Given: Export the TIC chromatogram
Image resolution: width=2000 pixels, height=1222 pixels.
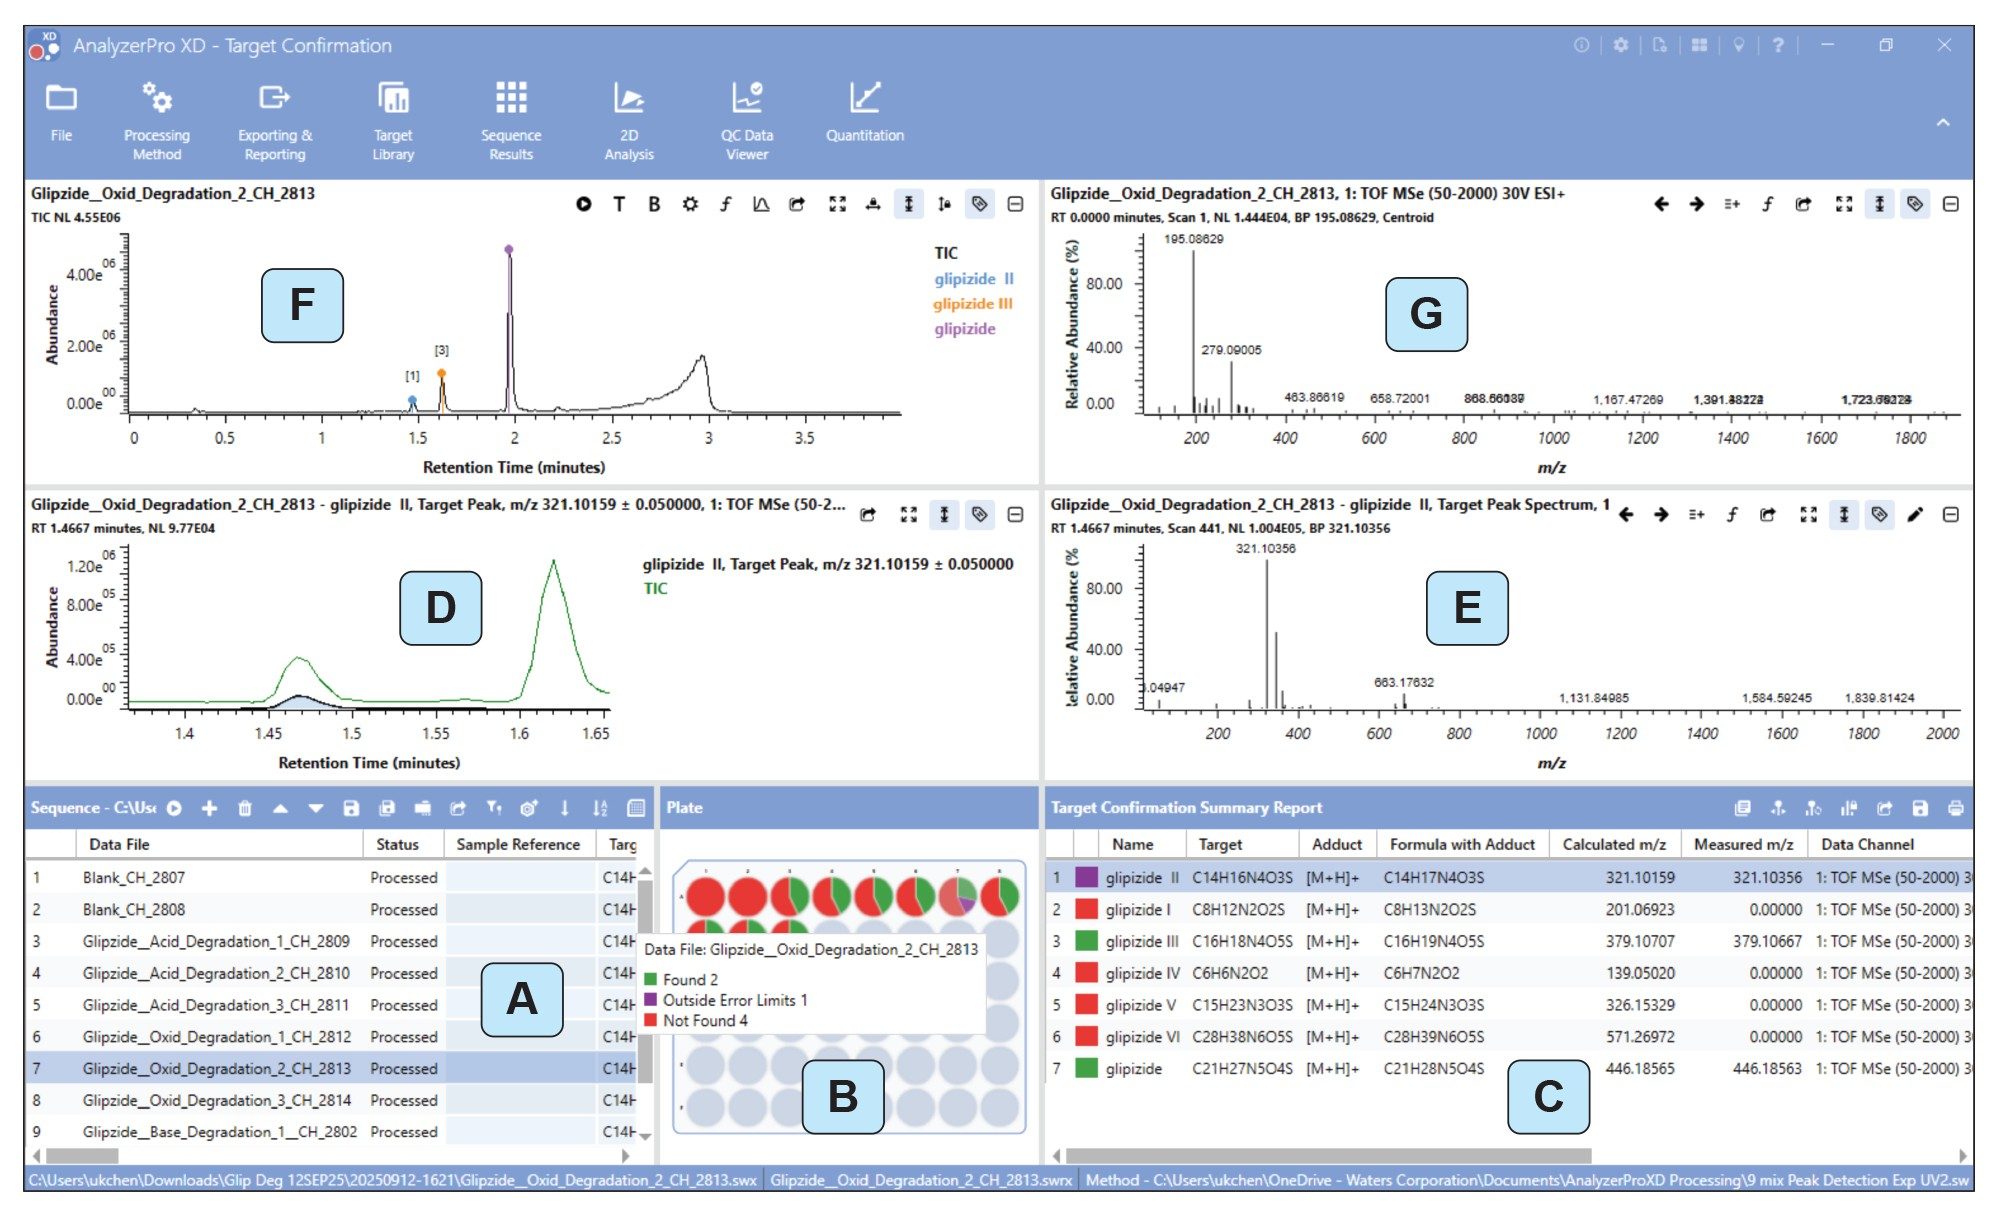Looking at the screenshot, I should click(797, 203).
